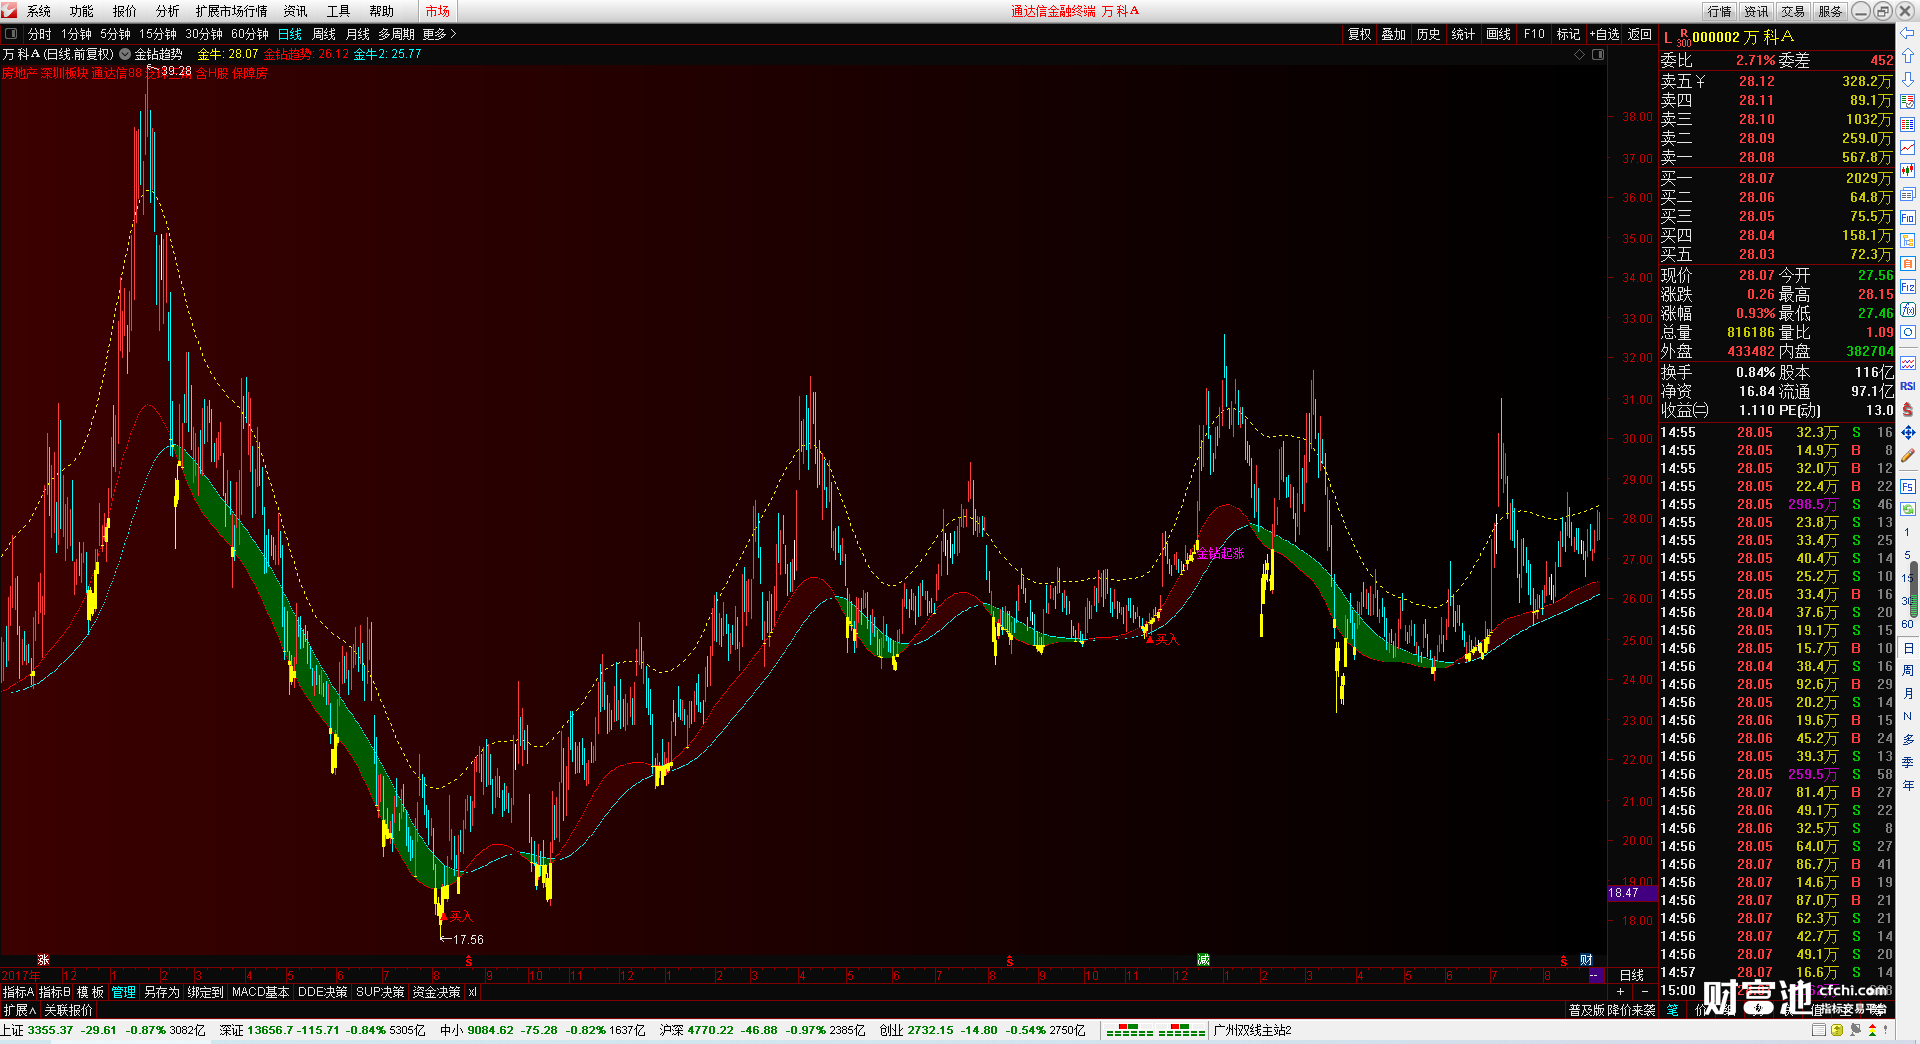Click the satellite dish status bar icon
The width and height of the screenshot is (1920, 1044).
pyautogui.click(x=1855, y=1030)
